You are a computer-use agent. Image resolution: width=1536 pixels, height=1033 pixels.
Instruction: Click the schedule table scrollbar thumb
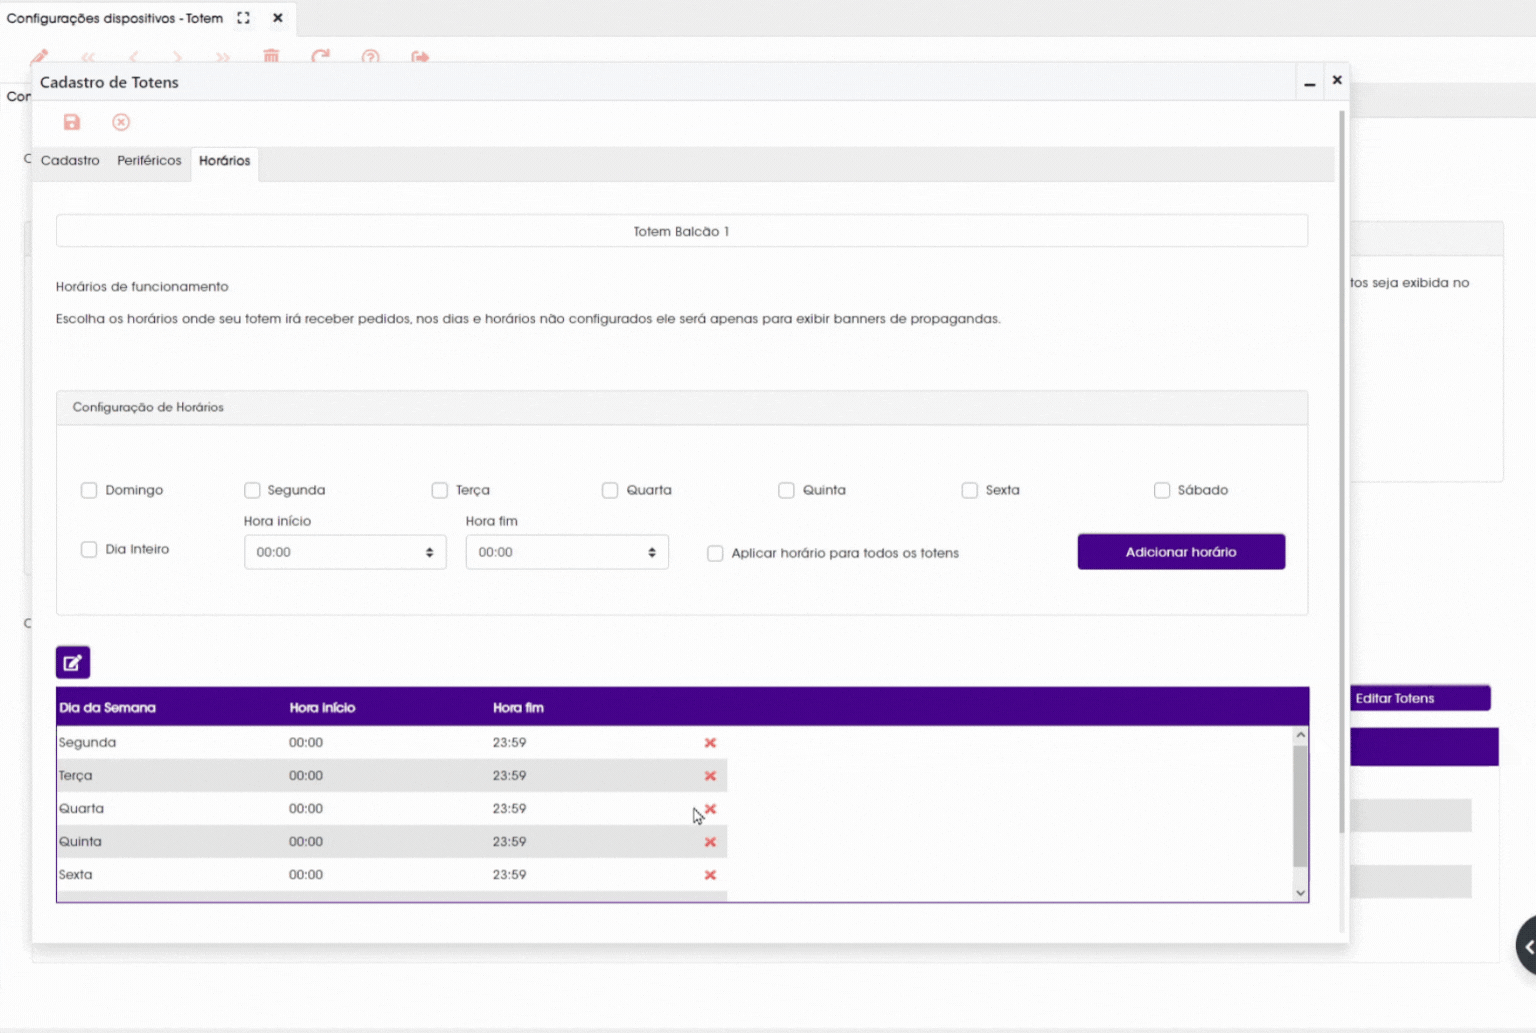pos(1300,806)
